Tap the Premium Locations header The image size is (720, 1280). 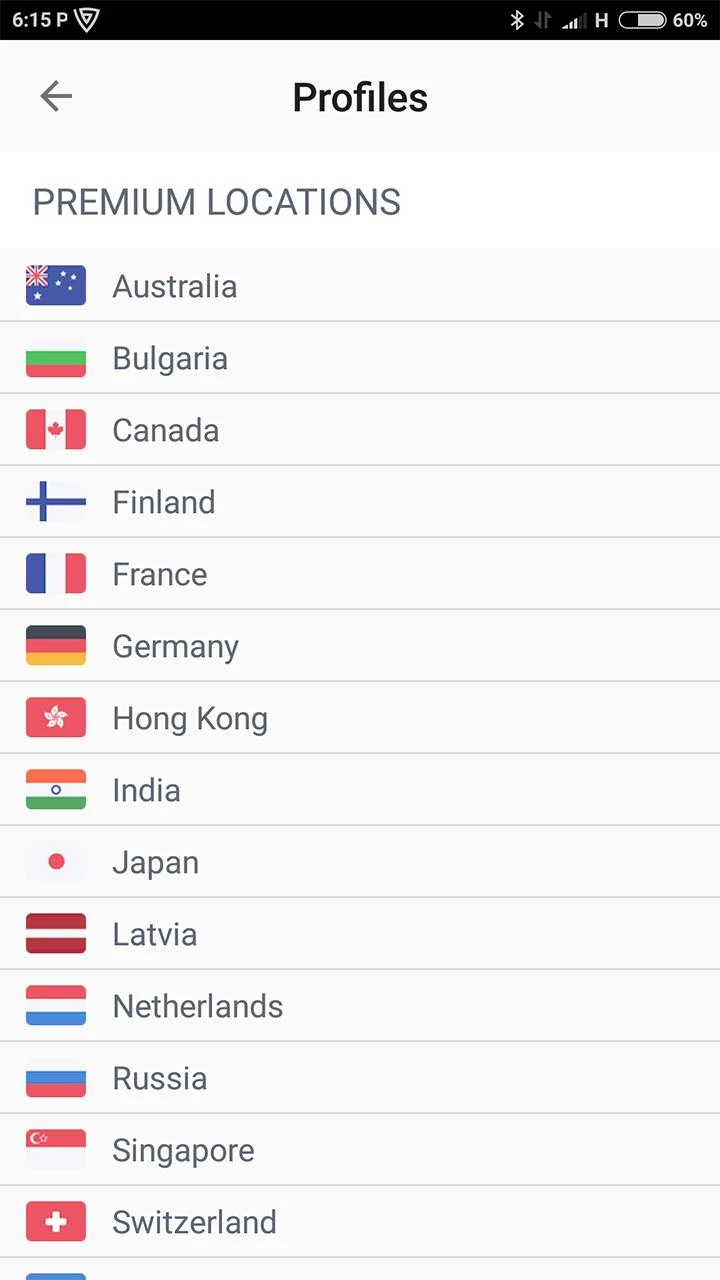click(217, 202)
